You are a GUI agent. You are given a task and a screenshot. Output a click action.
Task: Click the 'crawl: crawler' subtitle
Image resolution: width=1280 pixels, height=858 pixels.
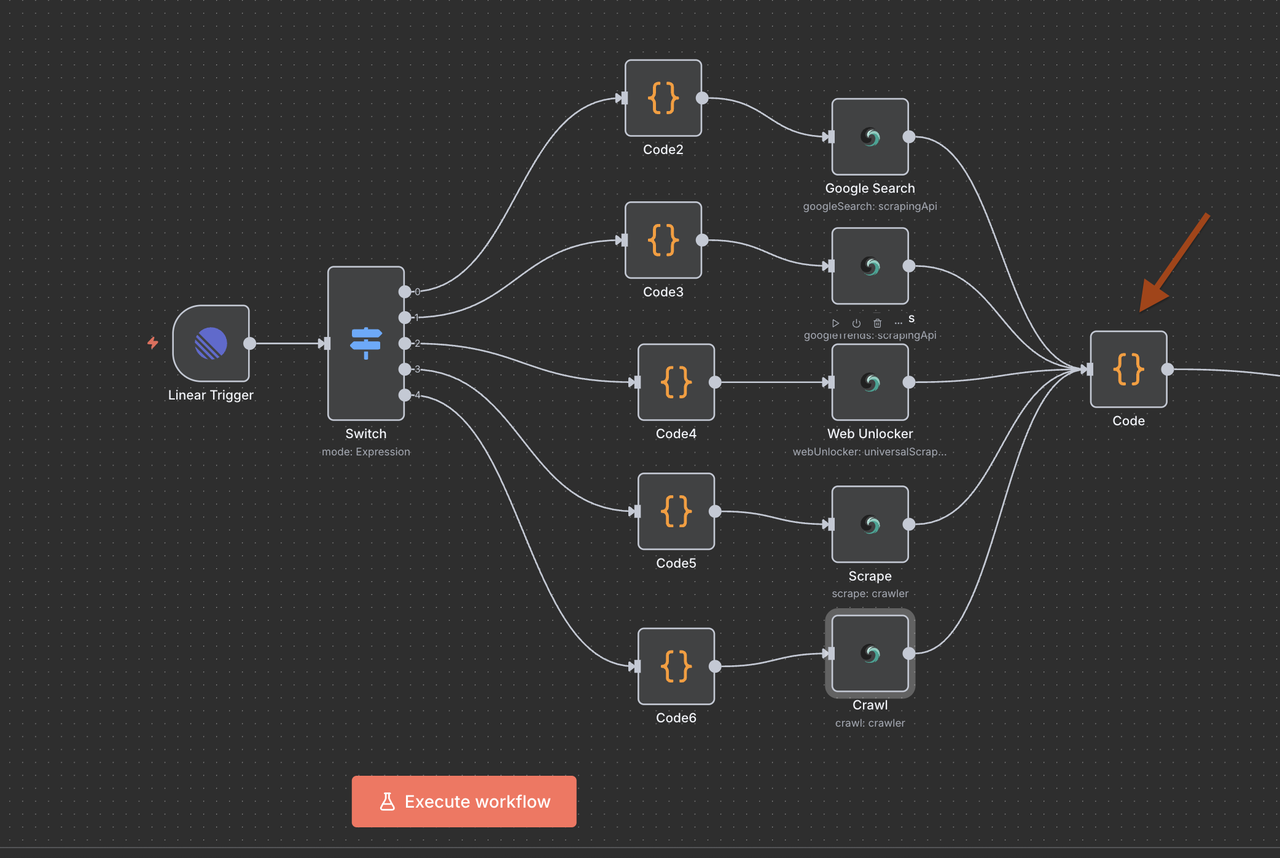[870, 723]
